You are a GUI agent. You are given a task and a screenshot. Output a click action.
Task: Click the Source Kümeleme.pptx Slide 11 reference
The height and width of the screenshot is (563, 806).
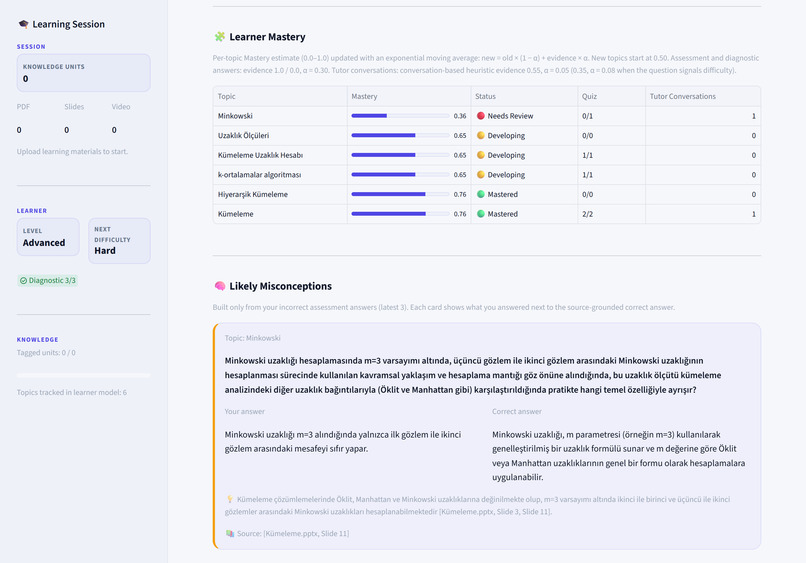point(293,534)
